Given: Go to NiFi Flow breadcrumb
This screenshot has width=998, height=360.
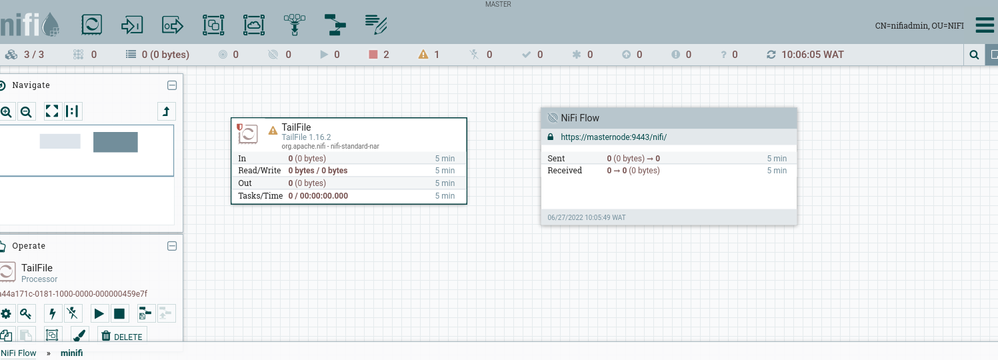Looking at the screenshot, I should [x=18, y=353].
